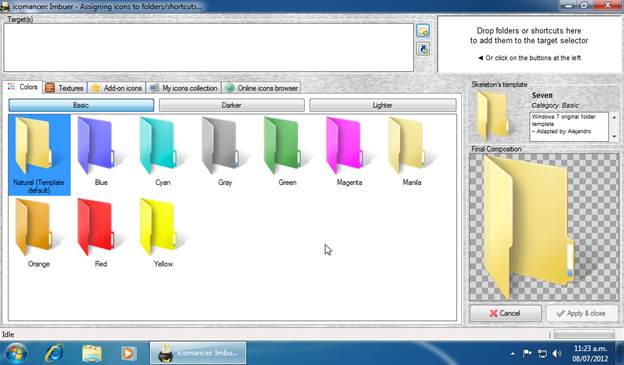Click the add shortcut target button
The height and width of the screenshot is (365, 624).
[423, 49]
